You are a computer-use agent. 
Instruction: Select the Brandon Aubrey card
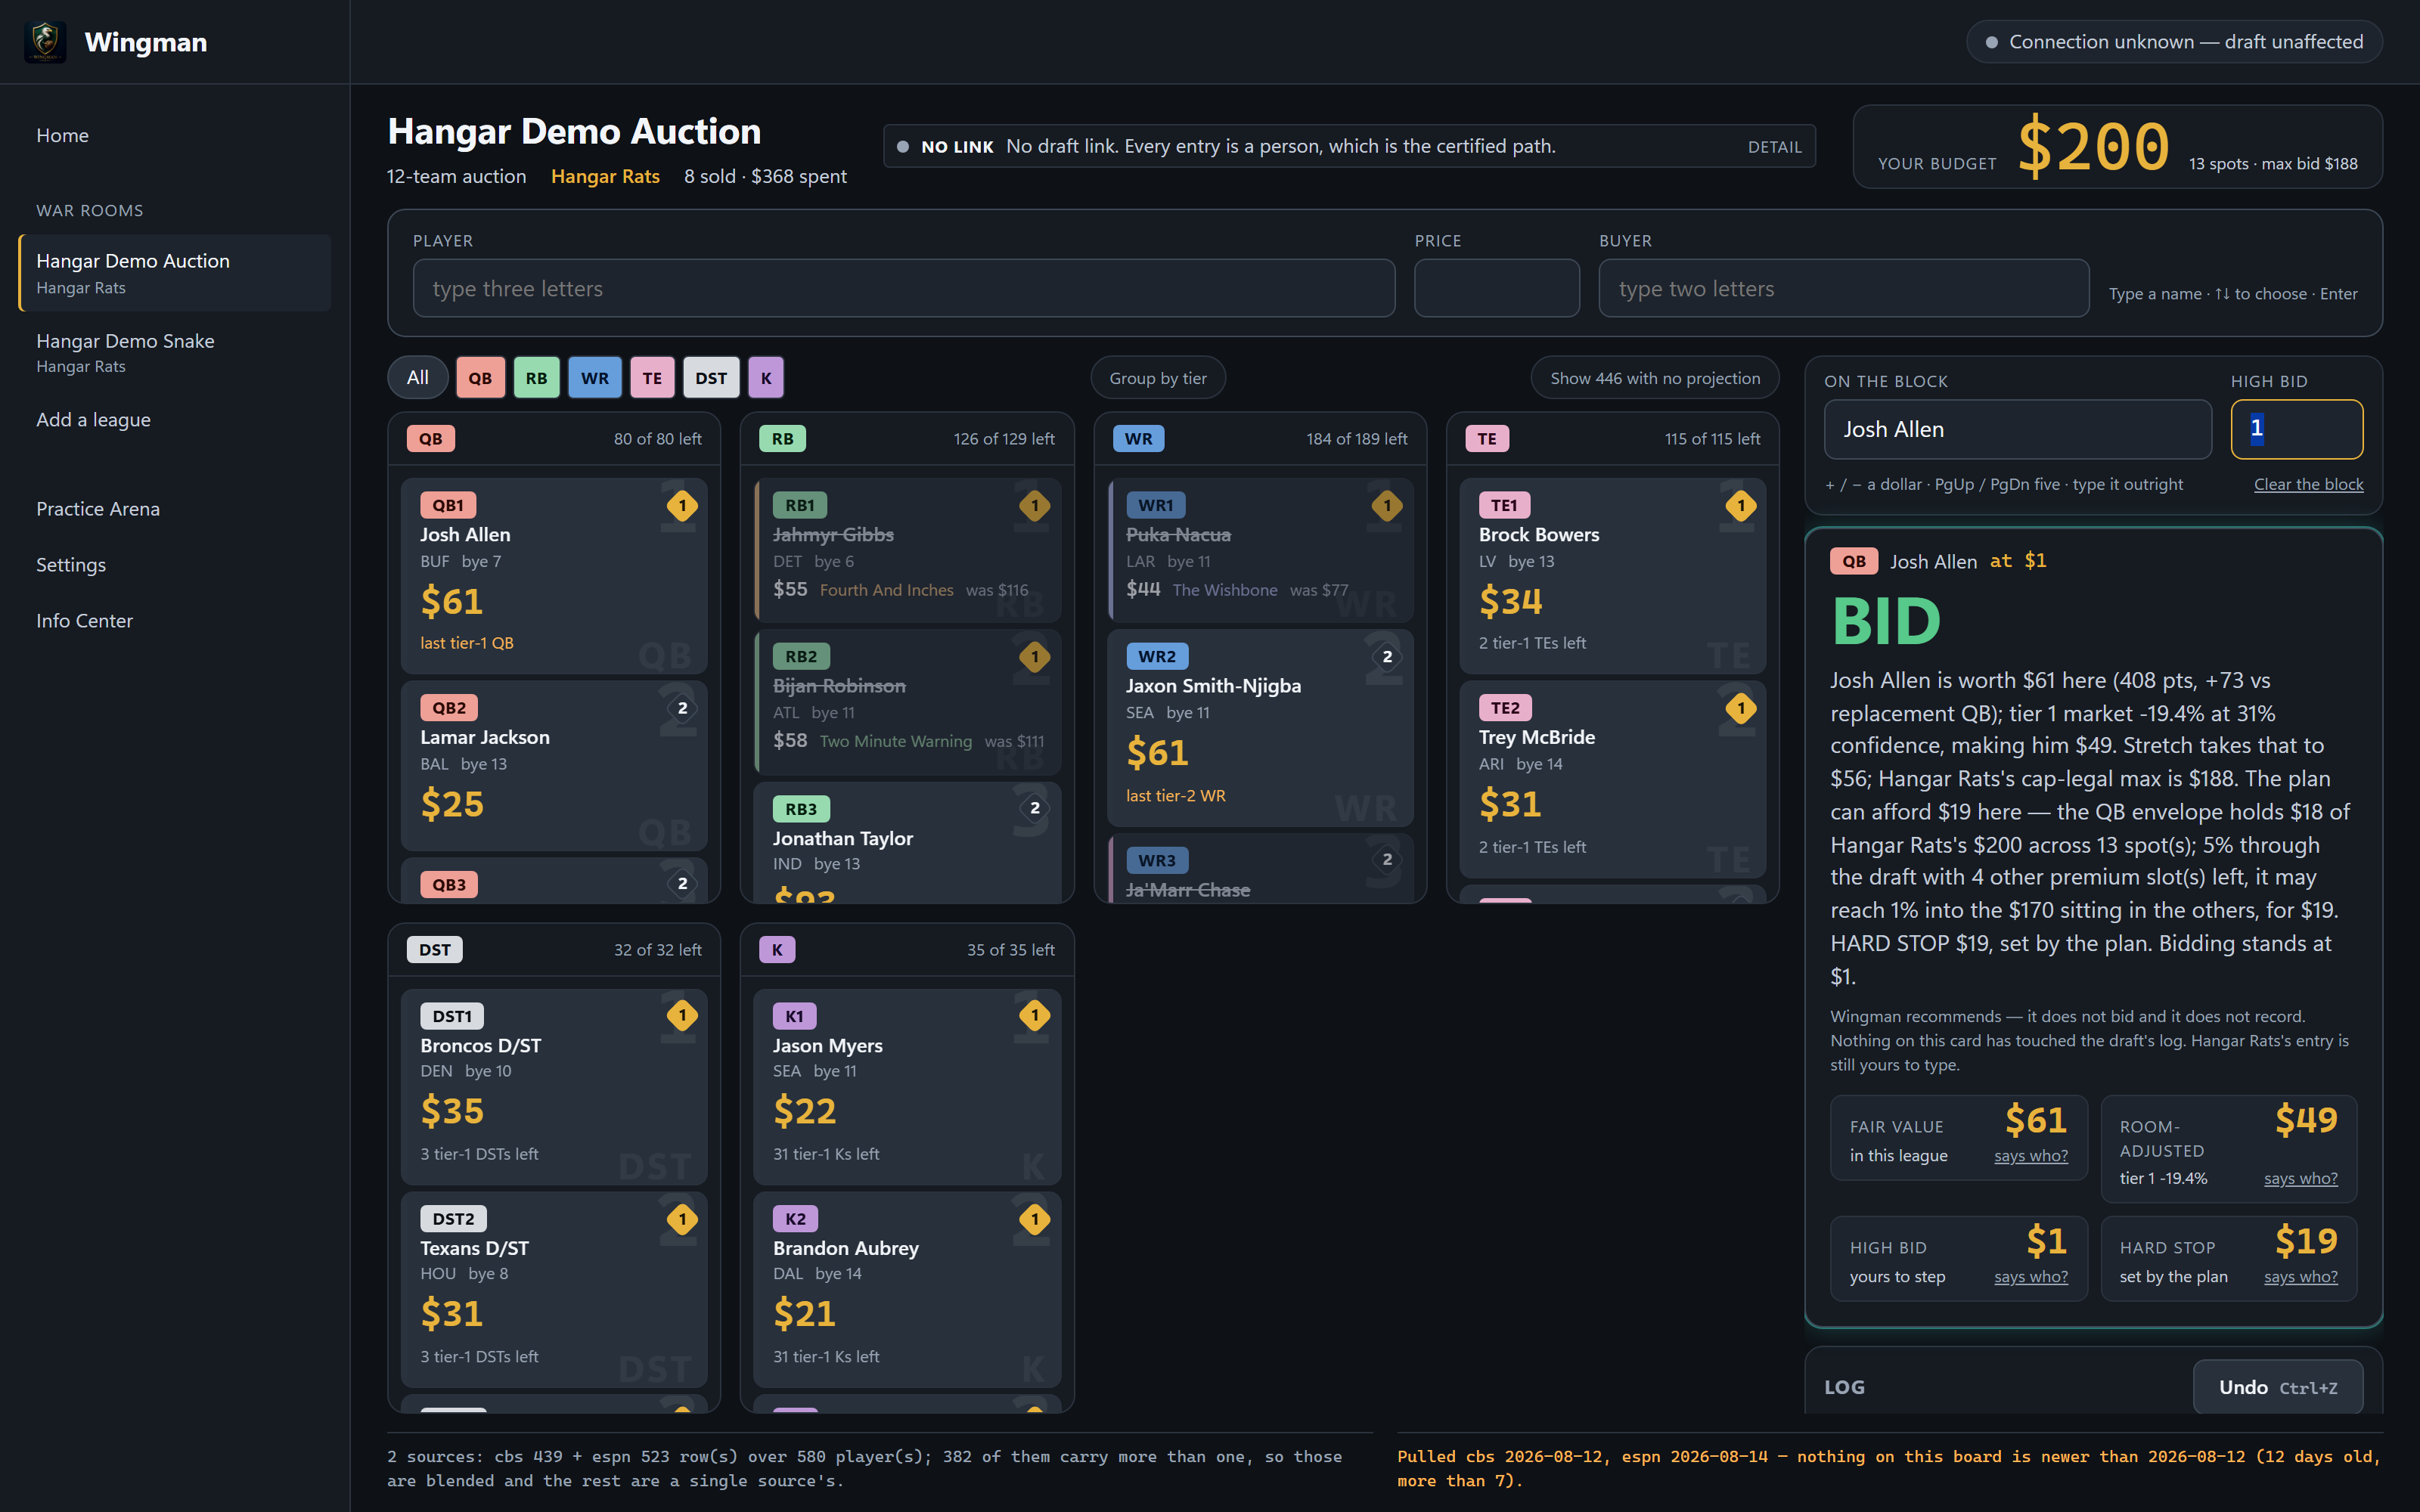point(907,1289)
